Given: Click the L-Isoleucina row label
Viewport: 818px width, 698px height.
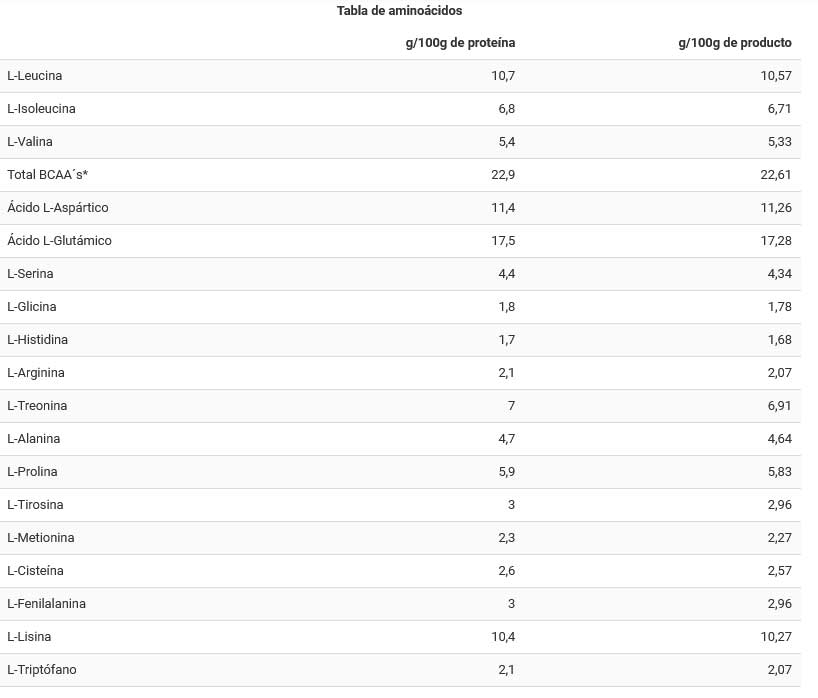Looking at the screenshot, I should 41,109.
